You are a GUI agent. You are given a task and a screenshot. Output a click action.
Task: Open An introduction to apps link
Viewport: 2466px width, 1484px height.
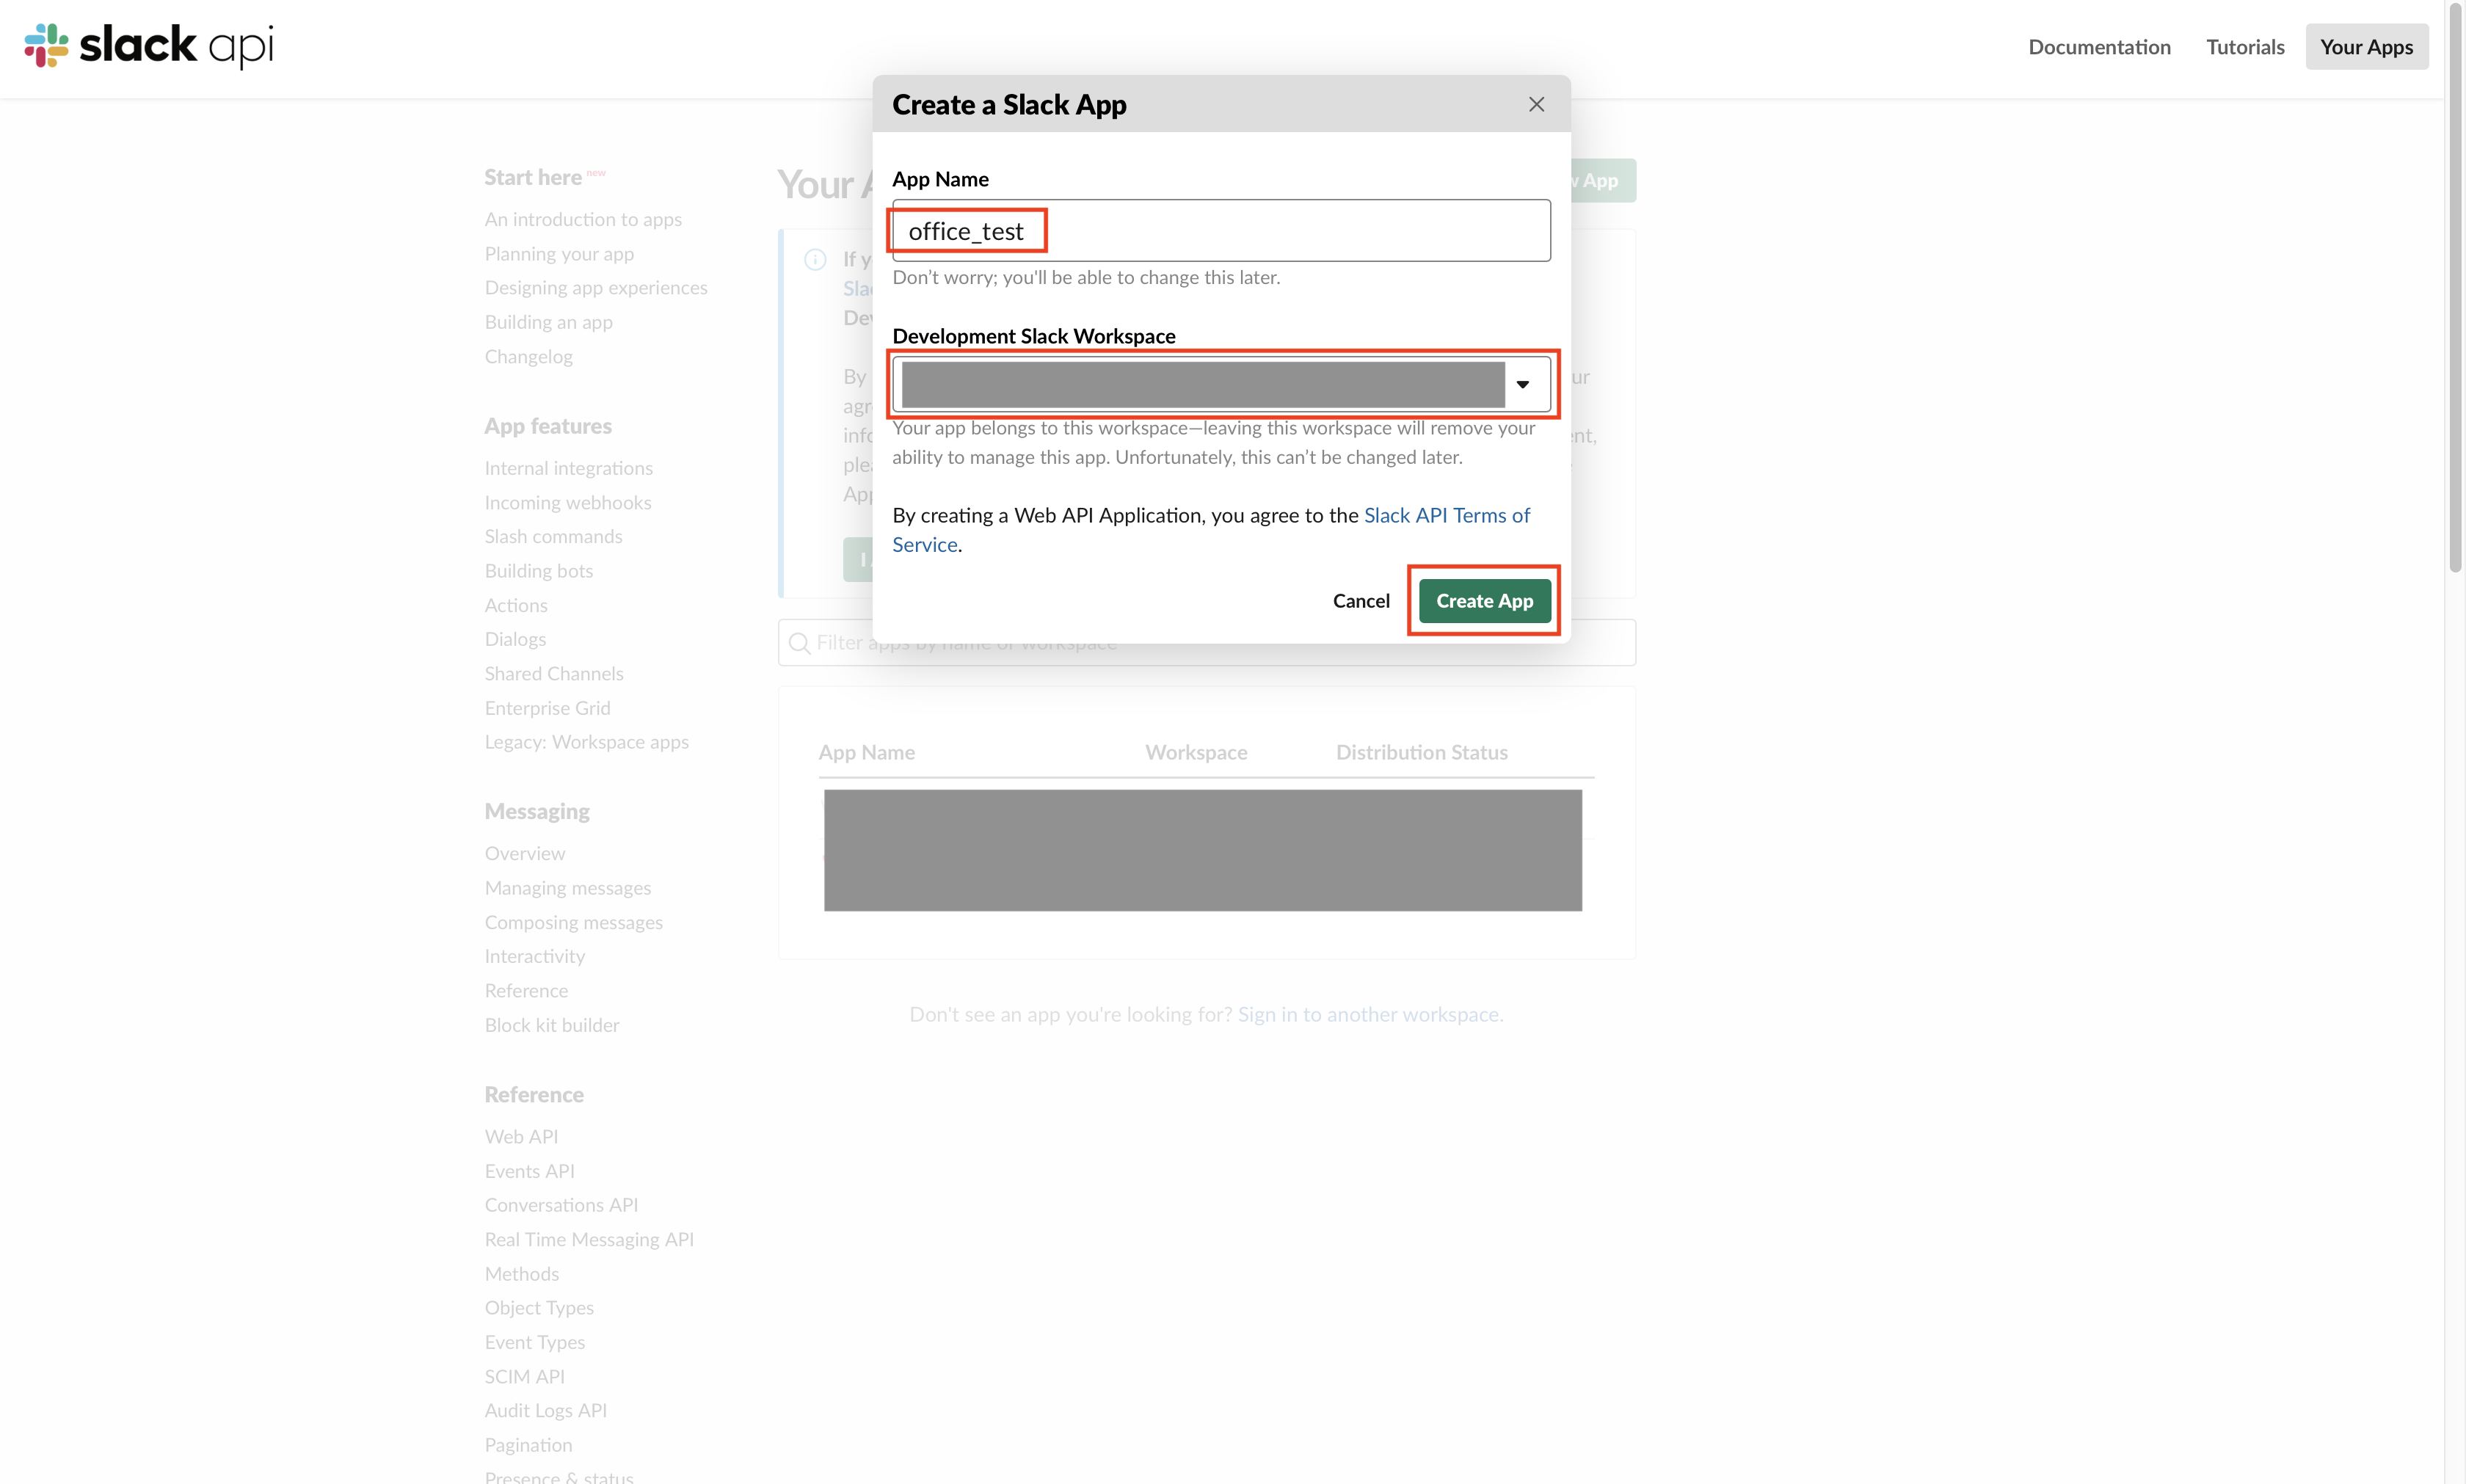pos(583,219)
